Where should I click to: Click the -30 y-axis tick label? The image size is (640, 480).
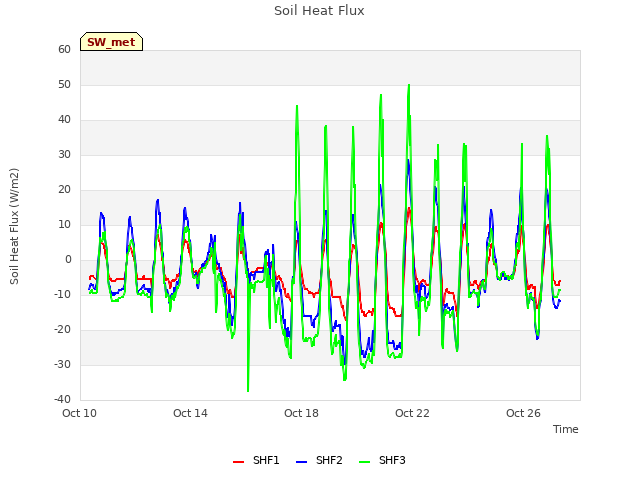pyautogui.click(x=63, y=364)
